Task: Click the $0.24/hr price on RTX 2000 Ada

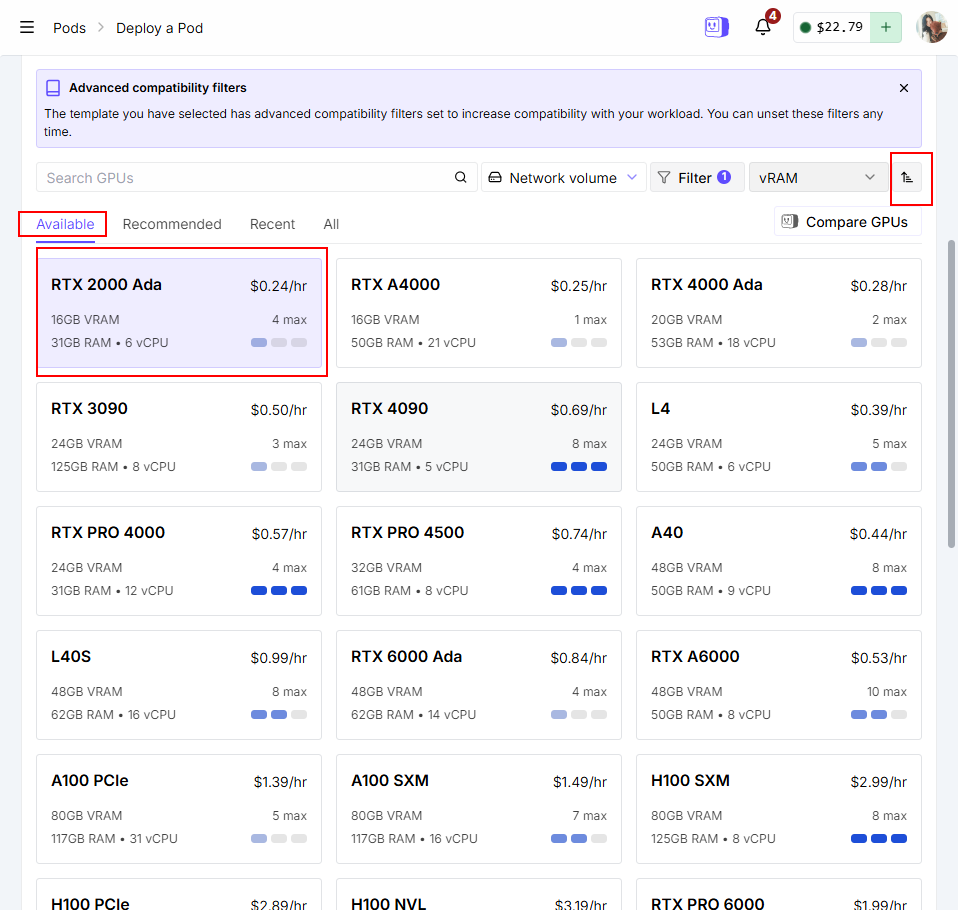Action: pos(279,286)
